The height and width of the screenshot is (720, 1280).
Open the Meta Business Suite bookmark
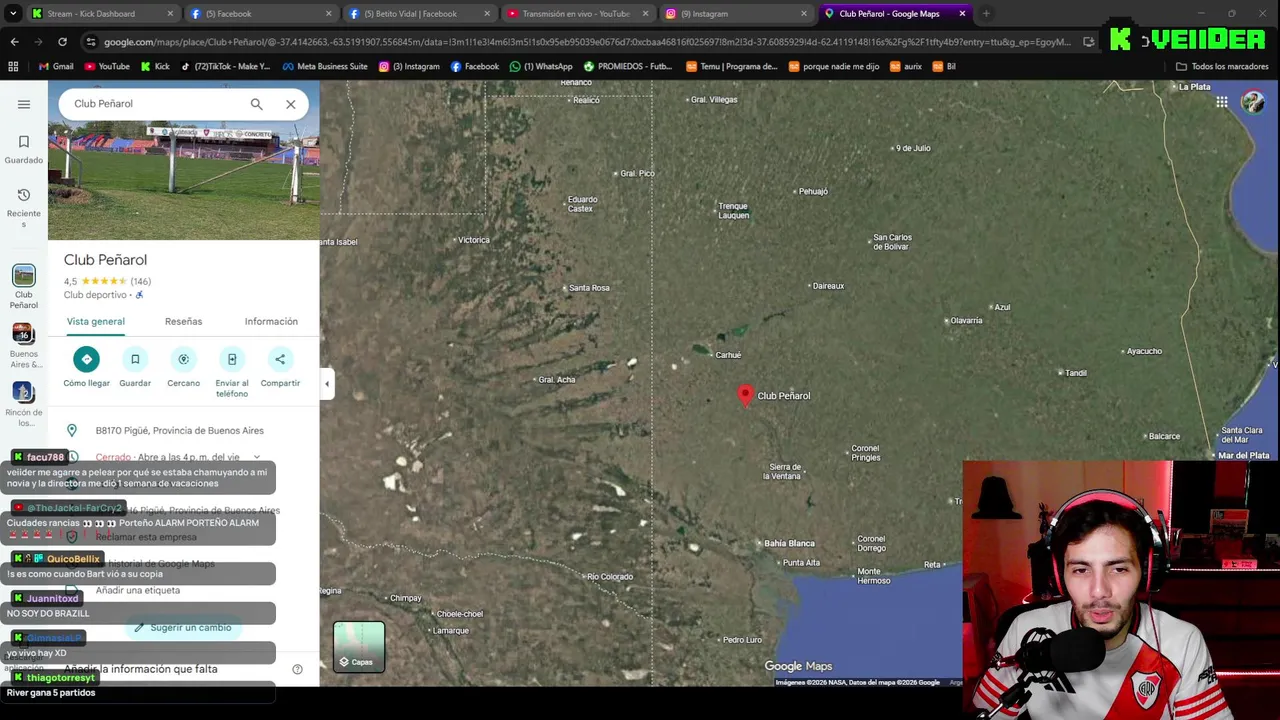(x=325, y=67)
